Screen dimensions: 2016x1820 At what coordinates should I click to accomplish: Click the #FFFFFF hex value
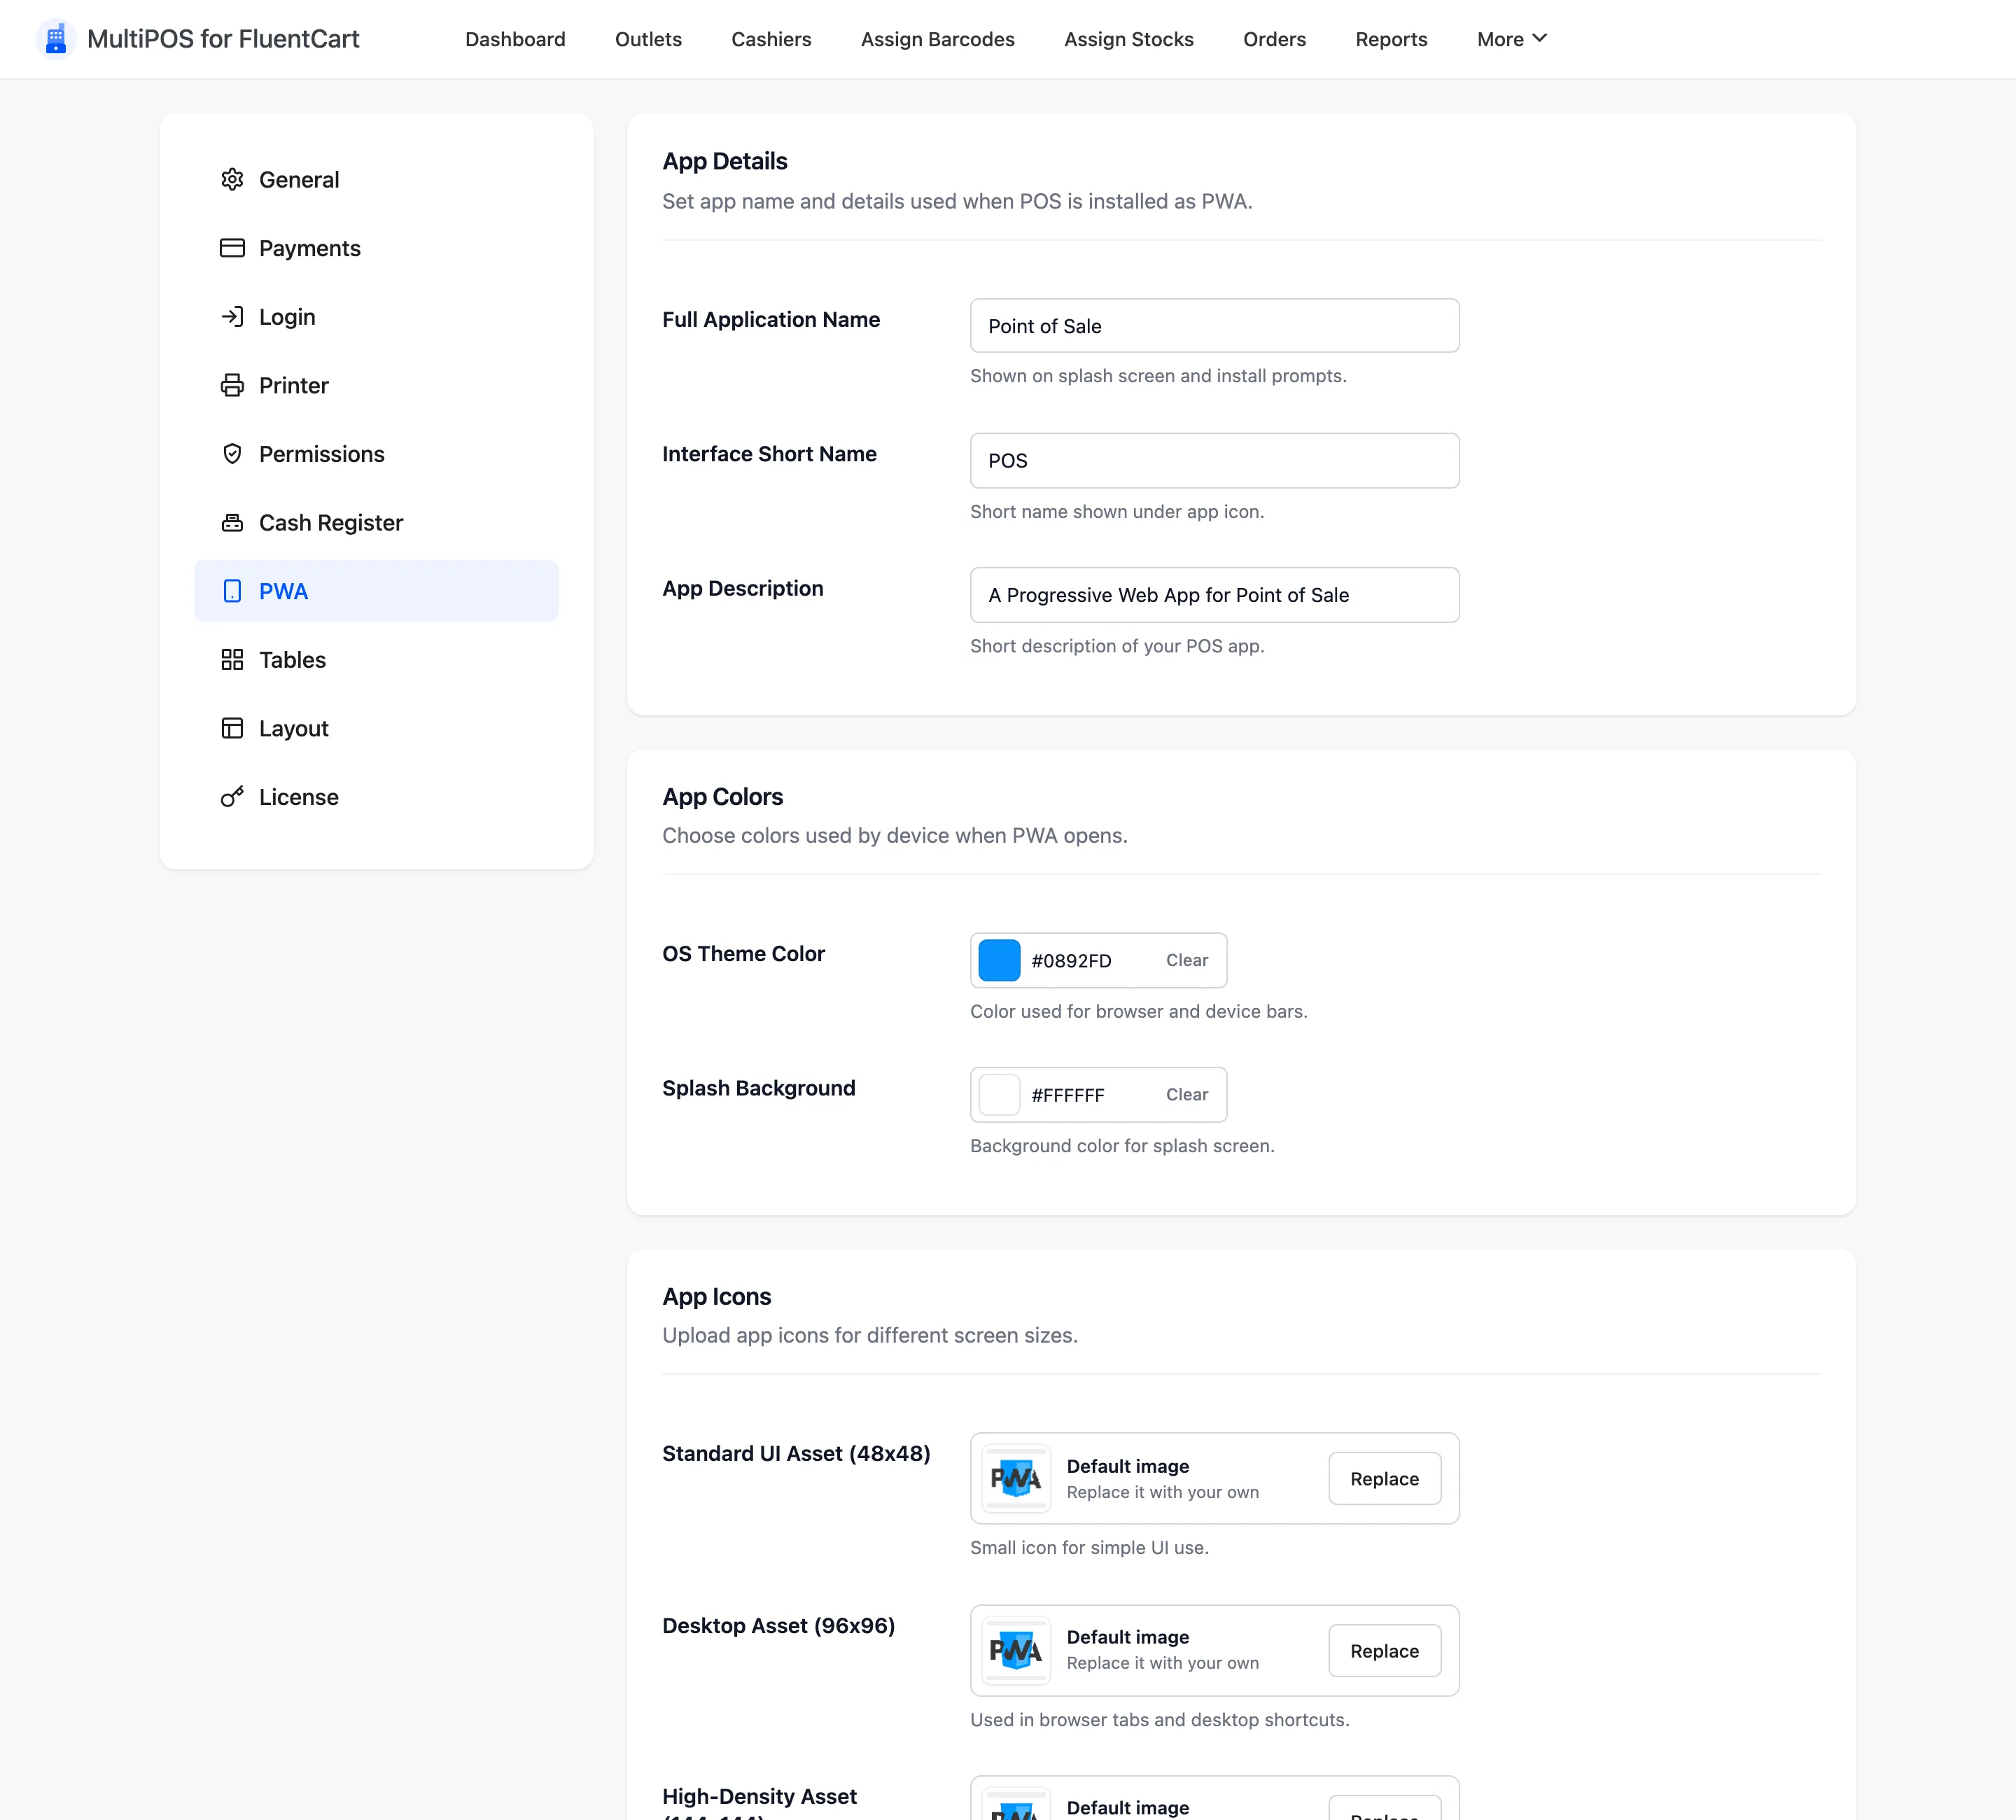coord(1068,1095)
